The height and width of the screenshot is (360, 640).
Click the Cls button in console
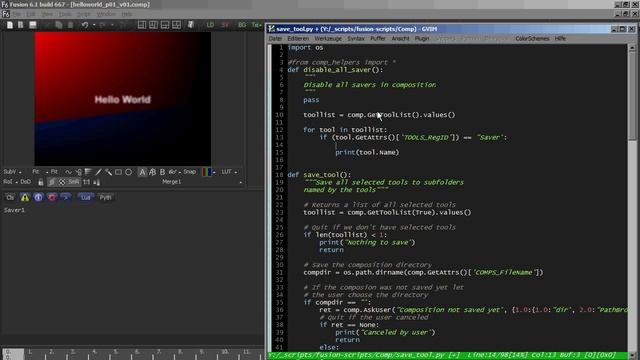pos(10,198)
